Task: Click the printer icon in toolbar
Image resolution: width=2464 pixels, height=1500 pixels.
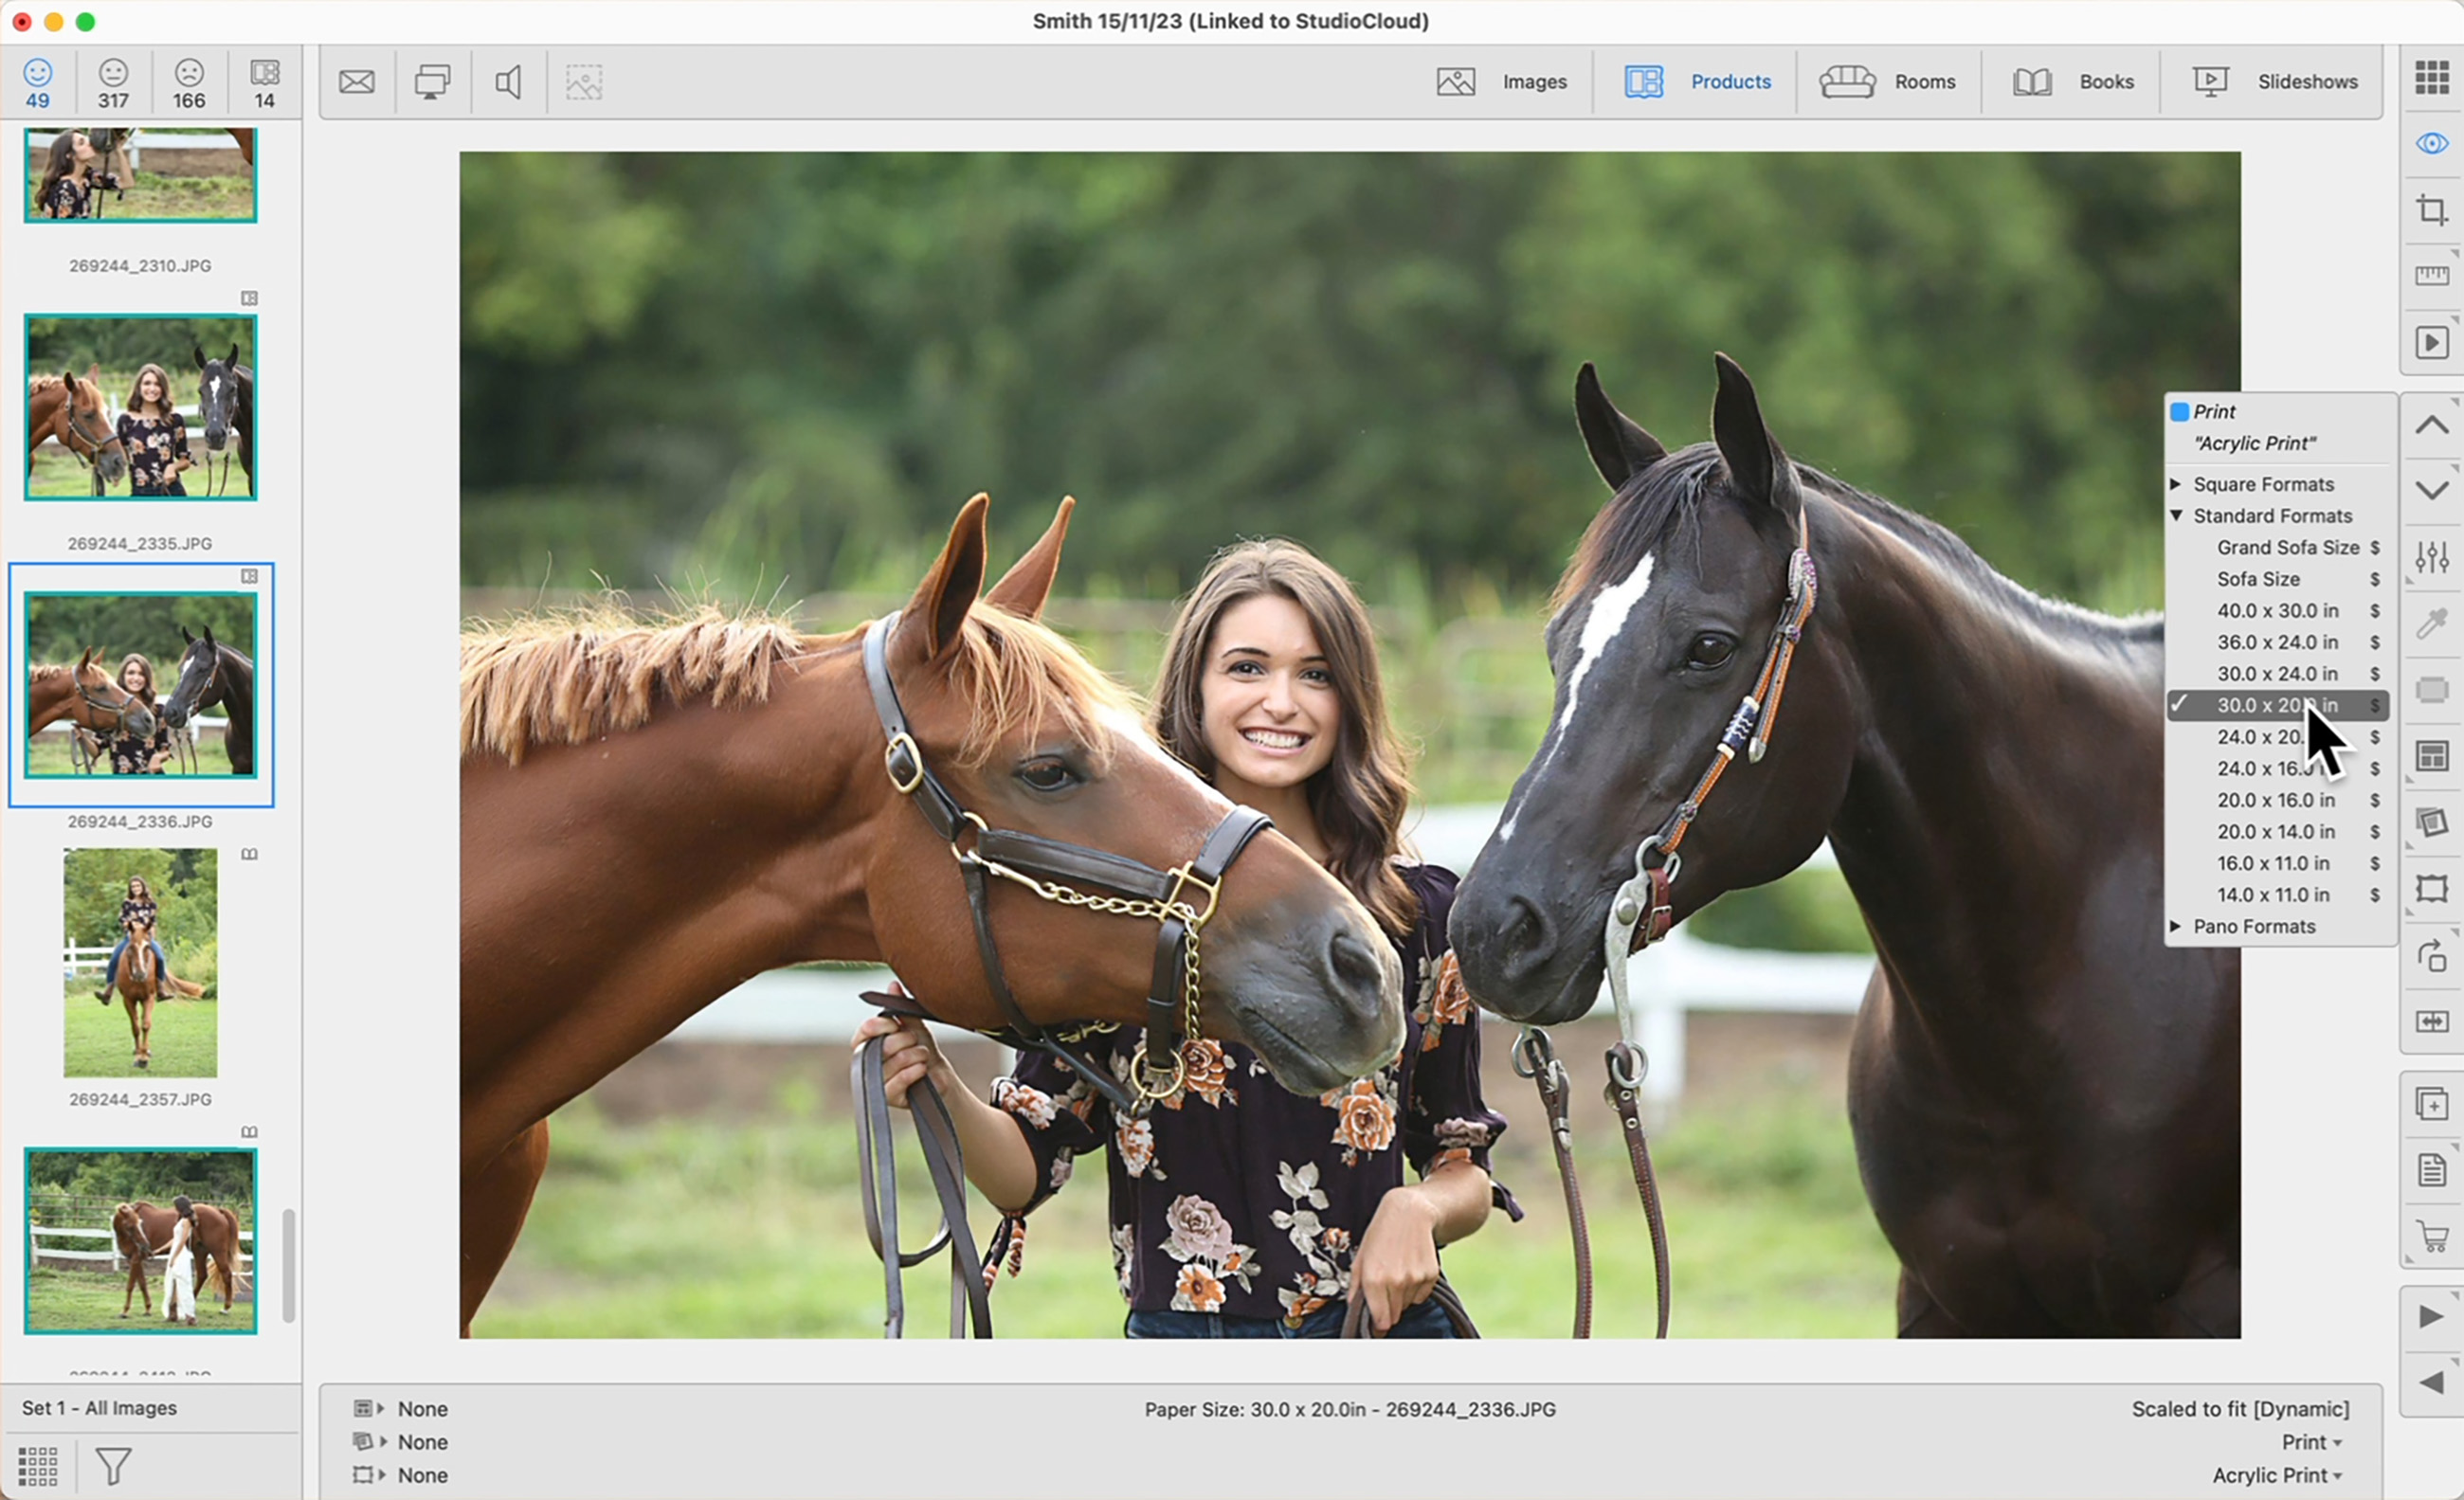Action: 432,82
